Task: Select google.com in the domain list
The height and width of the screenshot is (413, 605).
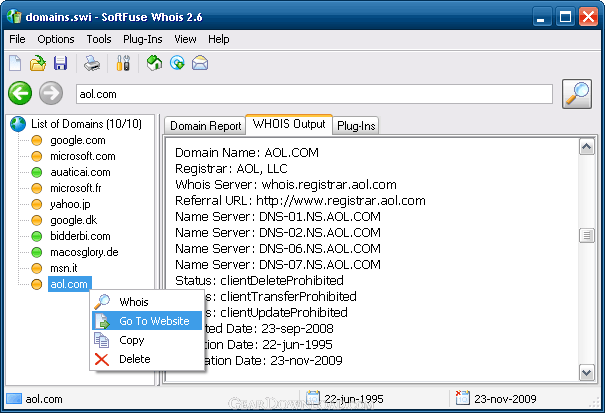Action: pos(78,140)
